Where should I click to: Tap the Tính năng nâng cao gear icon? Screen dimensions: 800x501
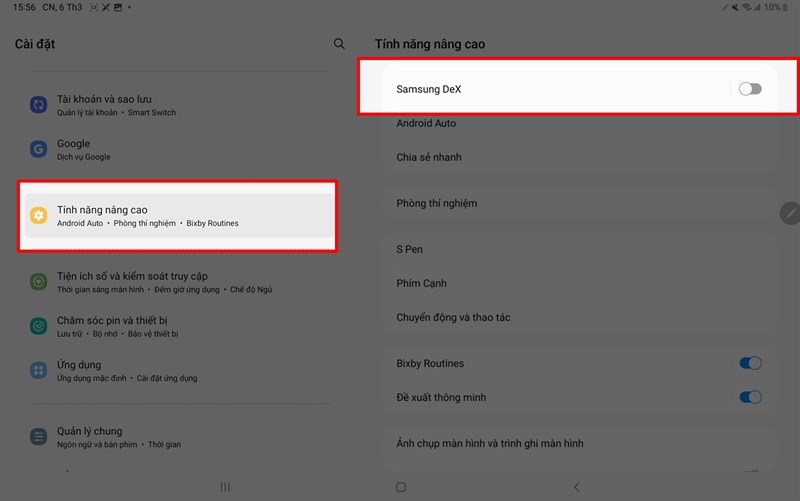click(x=39, y=215)
